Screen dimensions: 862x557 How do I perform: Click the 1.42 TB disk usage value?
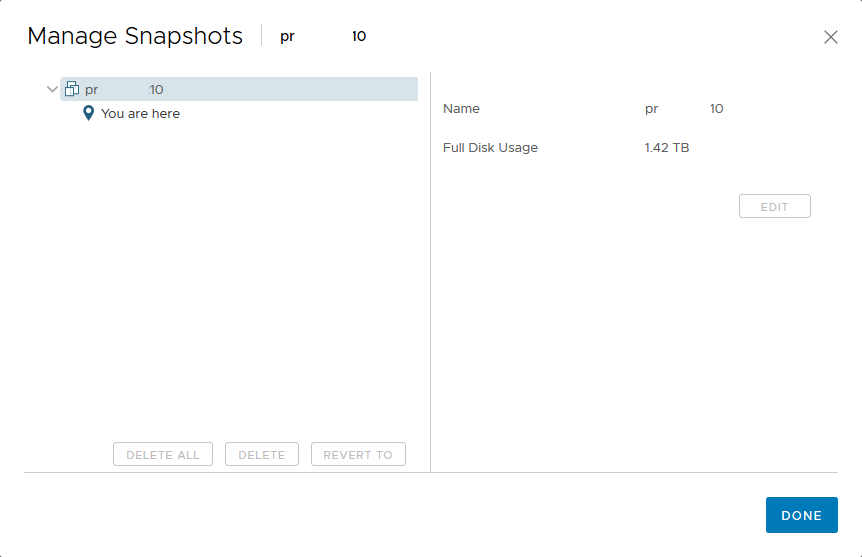pyautogui.click(x=666, y=148)
